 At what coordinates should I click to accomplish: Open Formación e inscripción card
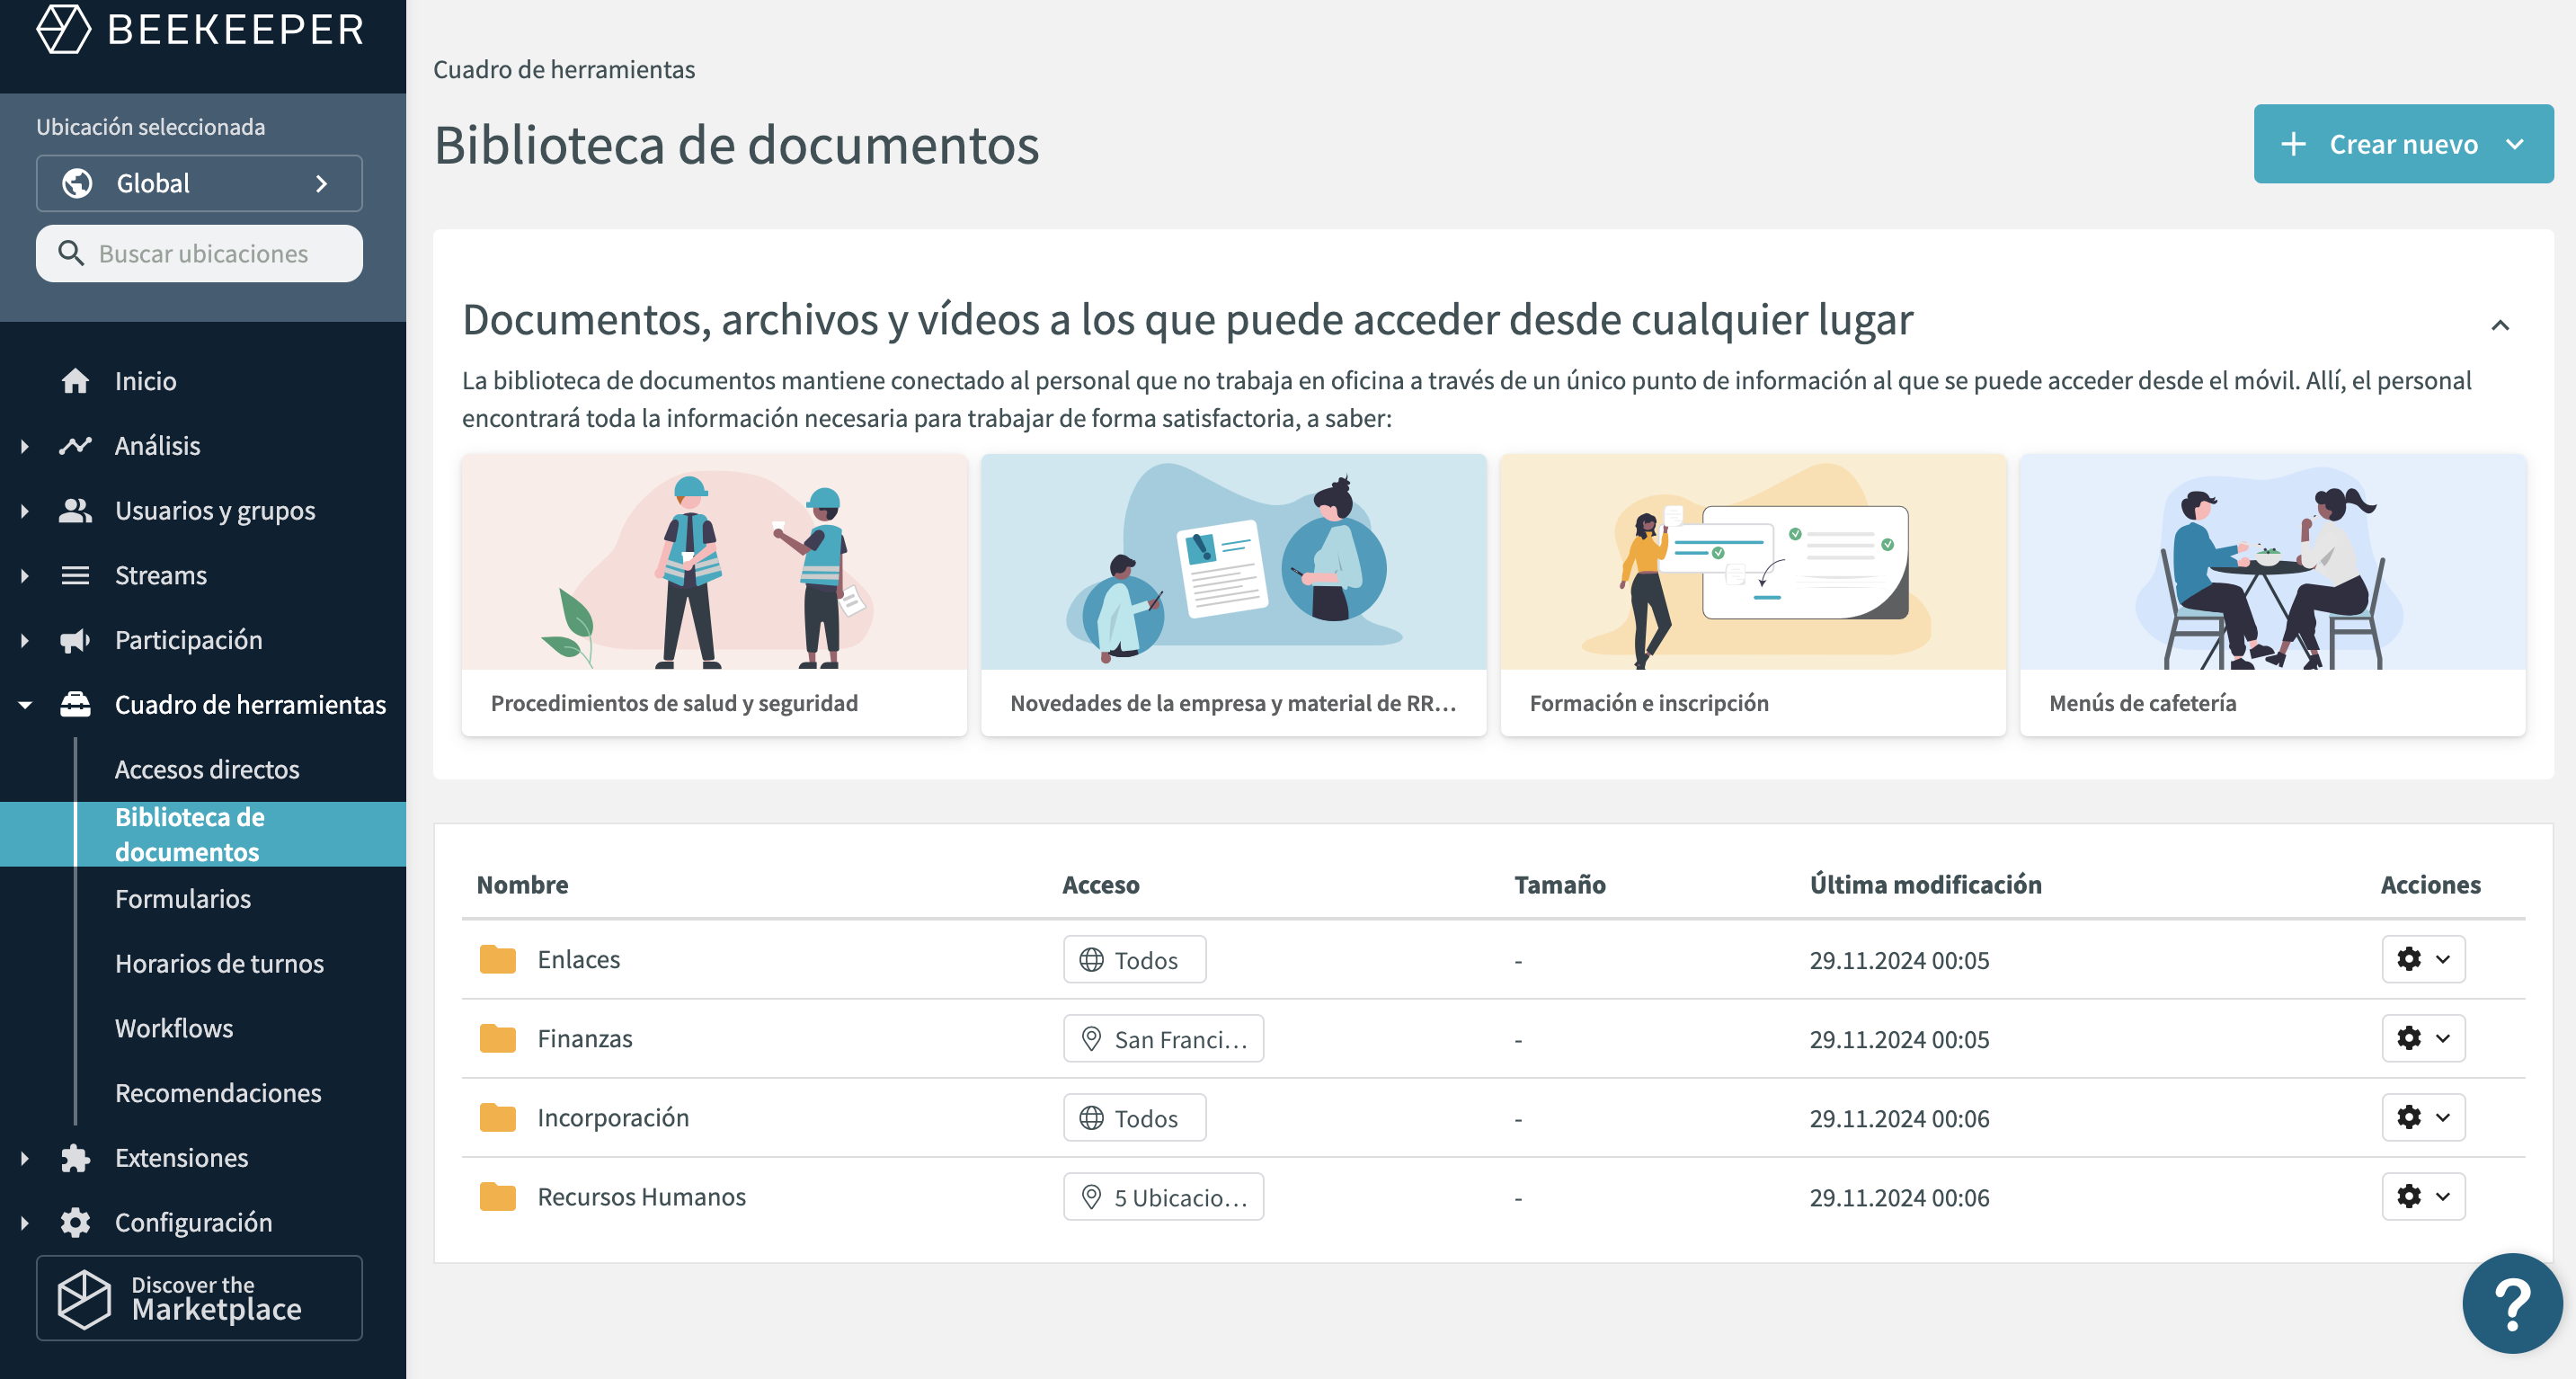click(1753, 596)
